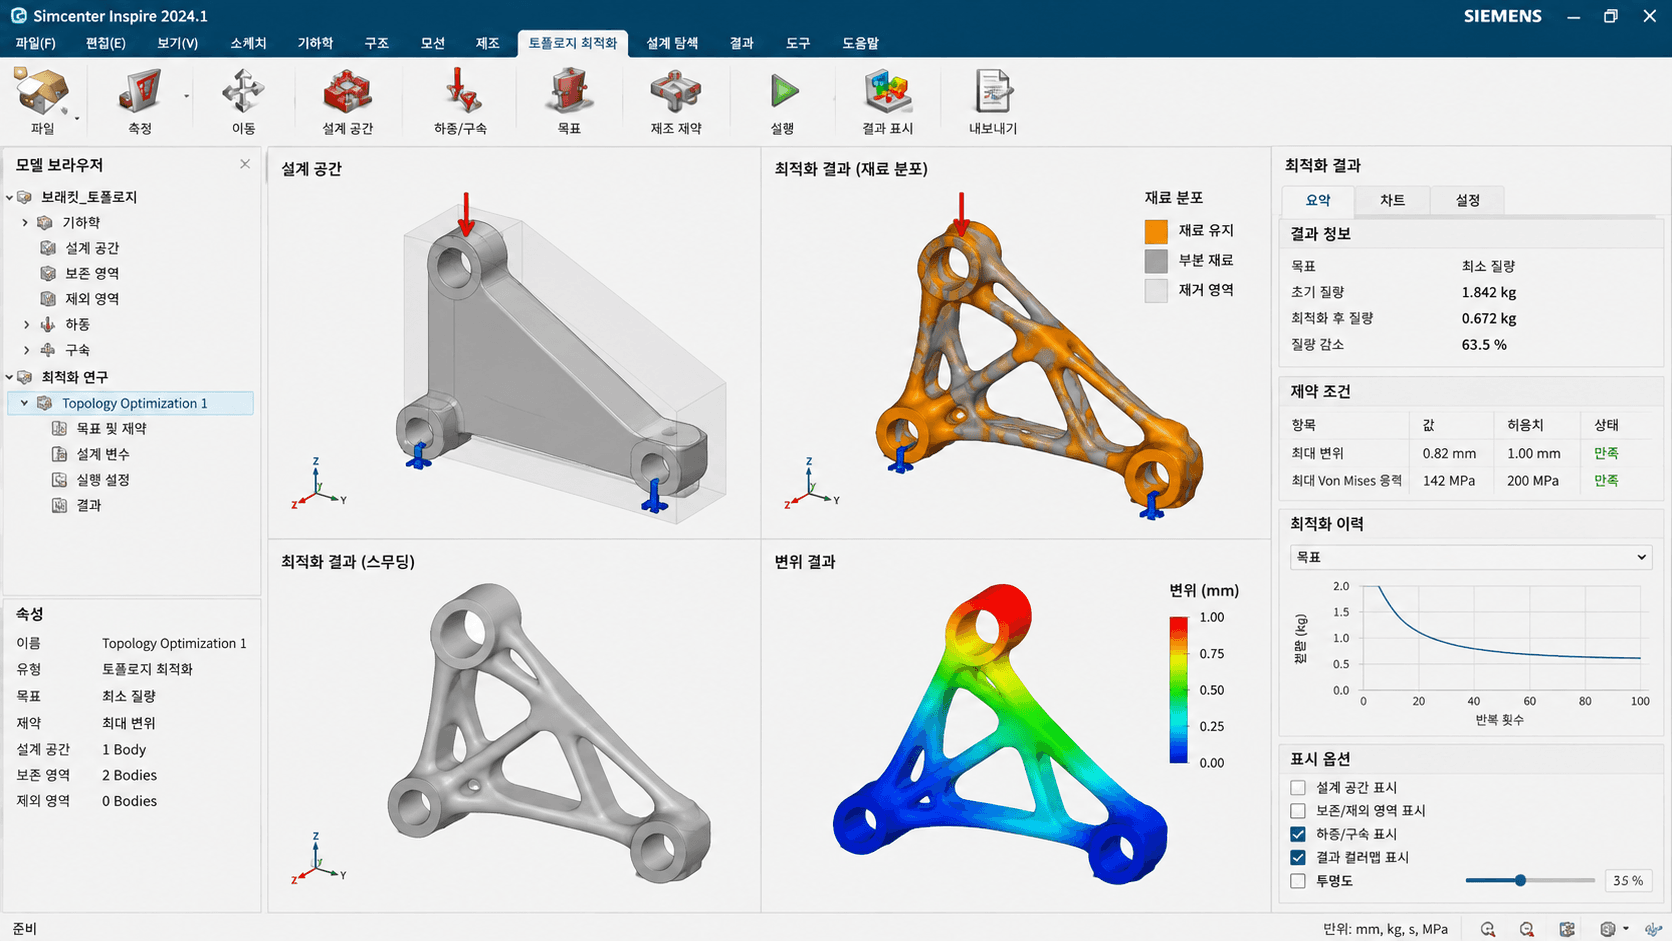Expand the 하중 tree node
The height and width of the screenshot is (941, 1672).
[26, 324]
